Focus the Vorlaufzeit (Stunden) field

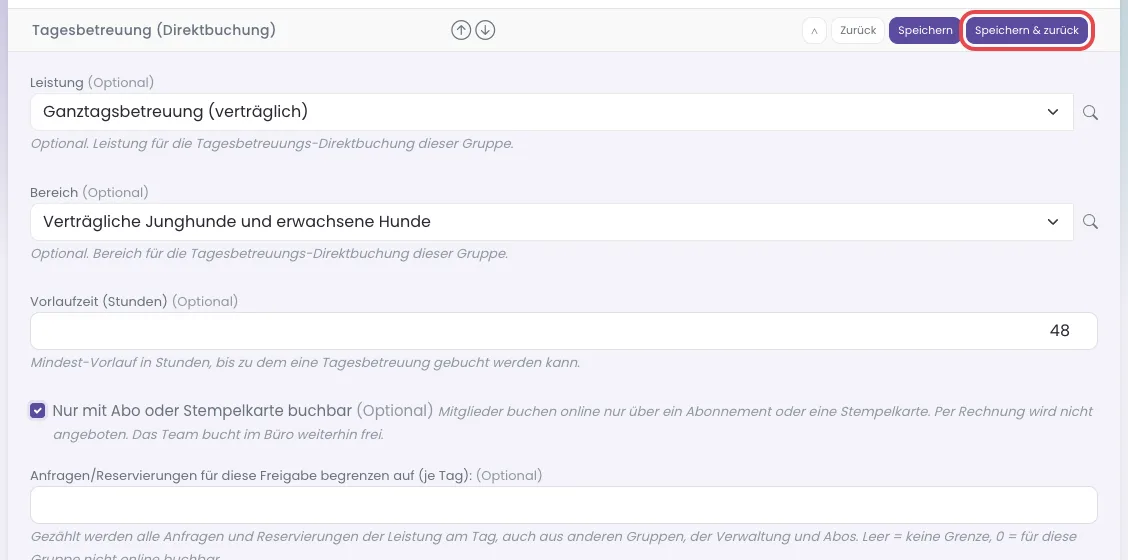(563, 331)
